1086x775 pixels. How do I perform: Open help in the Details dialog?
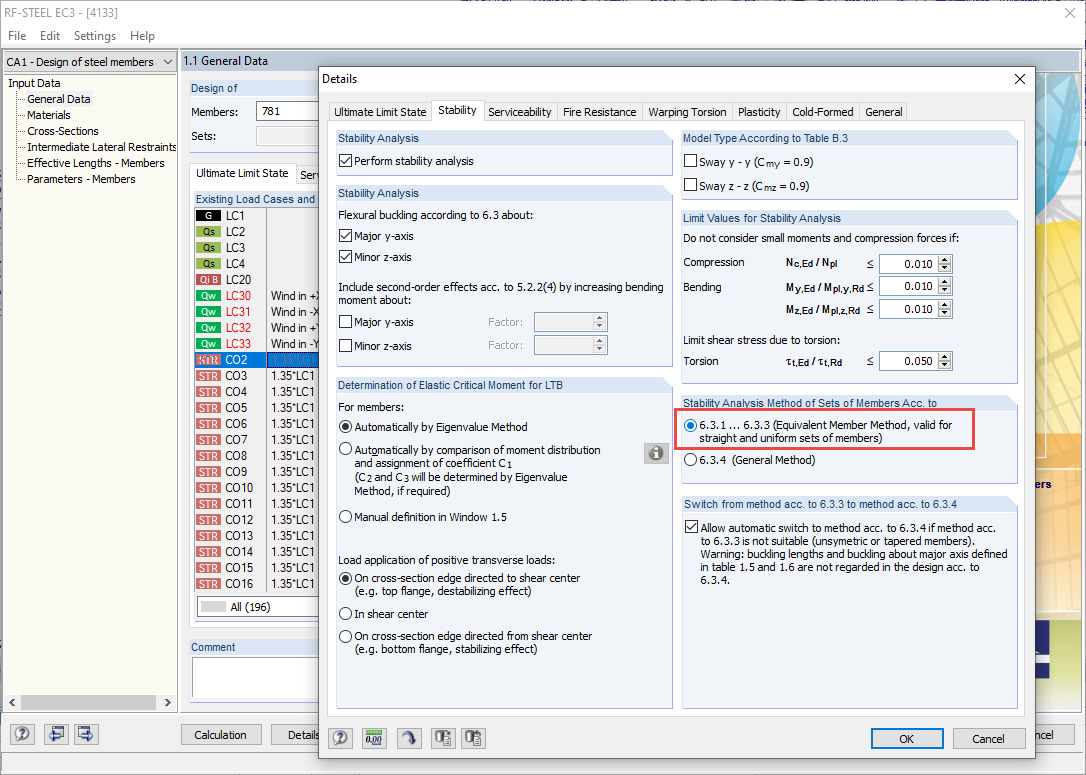tap(340, 738)
